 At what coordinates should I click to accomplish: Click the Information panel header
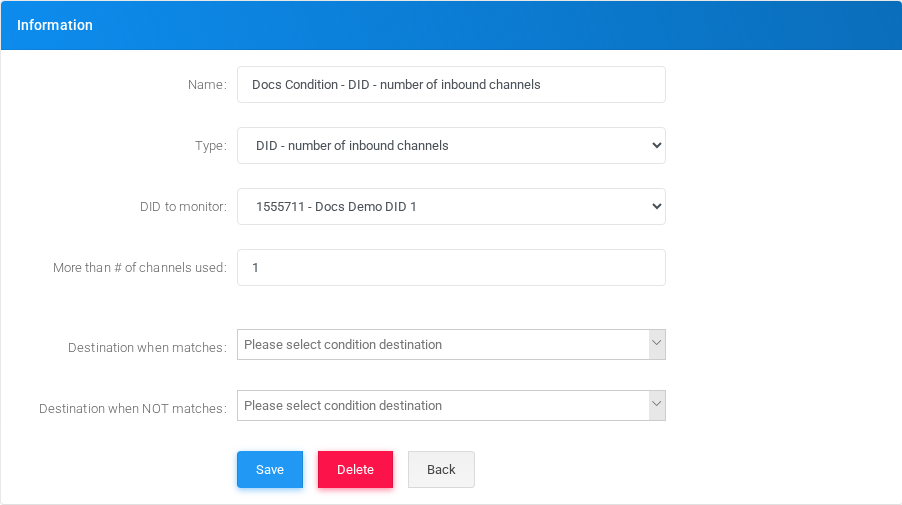[451, 25]
